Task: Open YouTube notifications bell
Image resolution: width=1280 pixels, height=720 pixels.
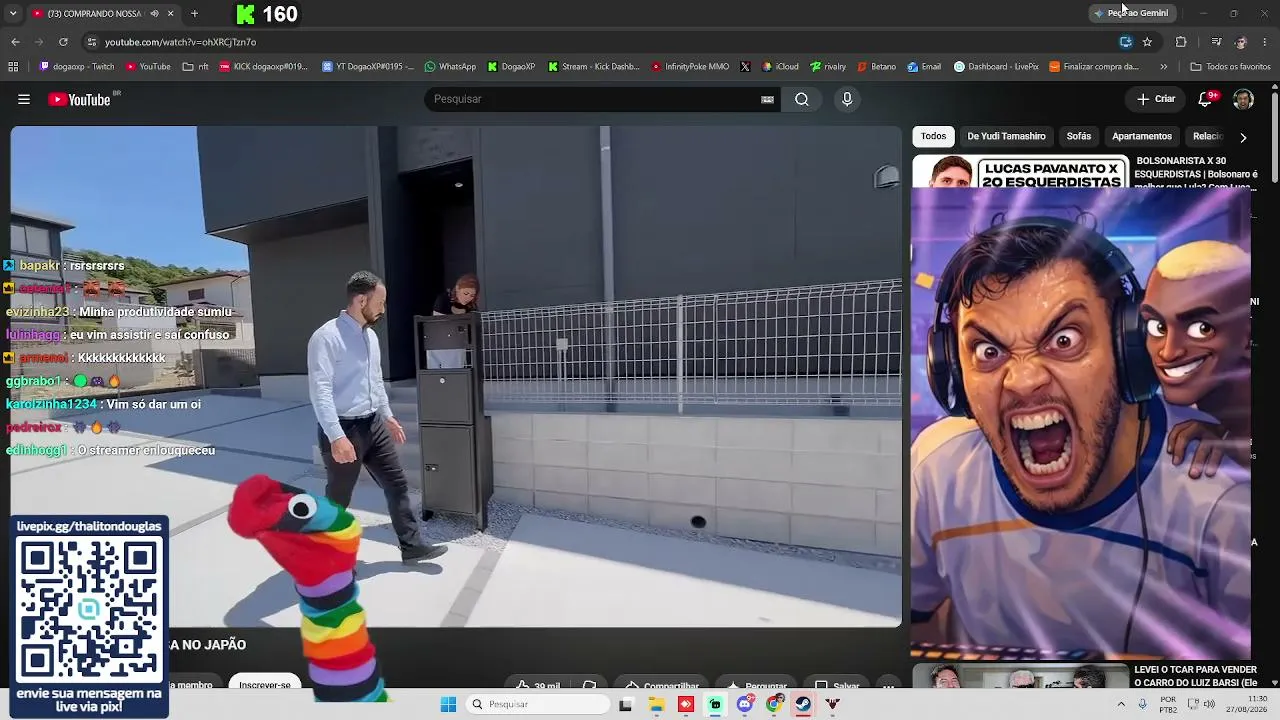Action: 1206,99
